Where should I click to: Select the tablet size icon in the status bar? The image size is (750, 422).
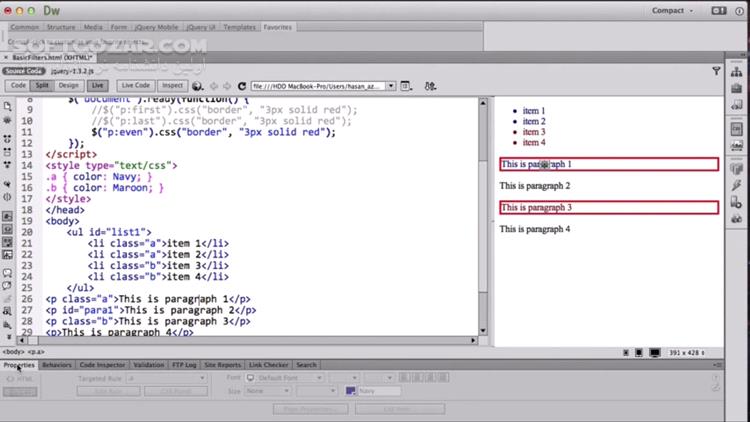639,353
